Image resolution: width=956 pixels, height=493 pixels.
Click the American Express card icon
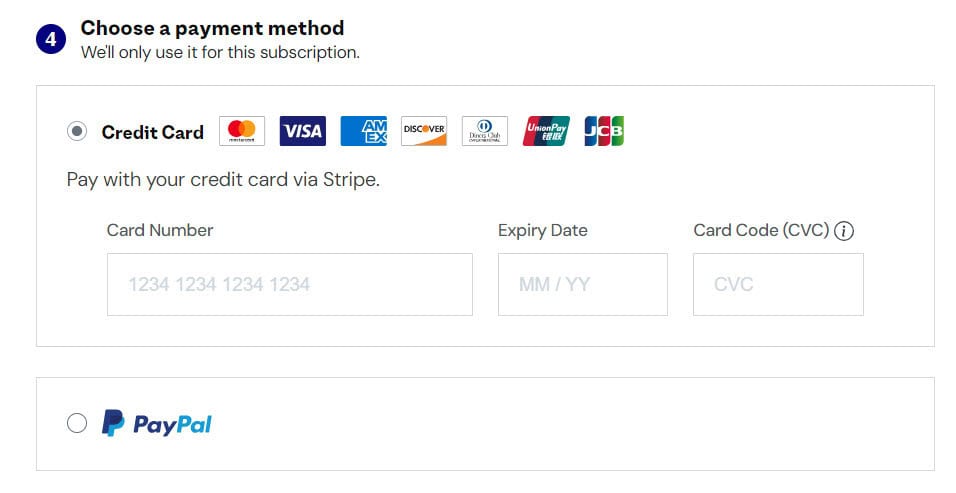point(363,131)
